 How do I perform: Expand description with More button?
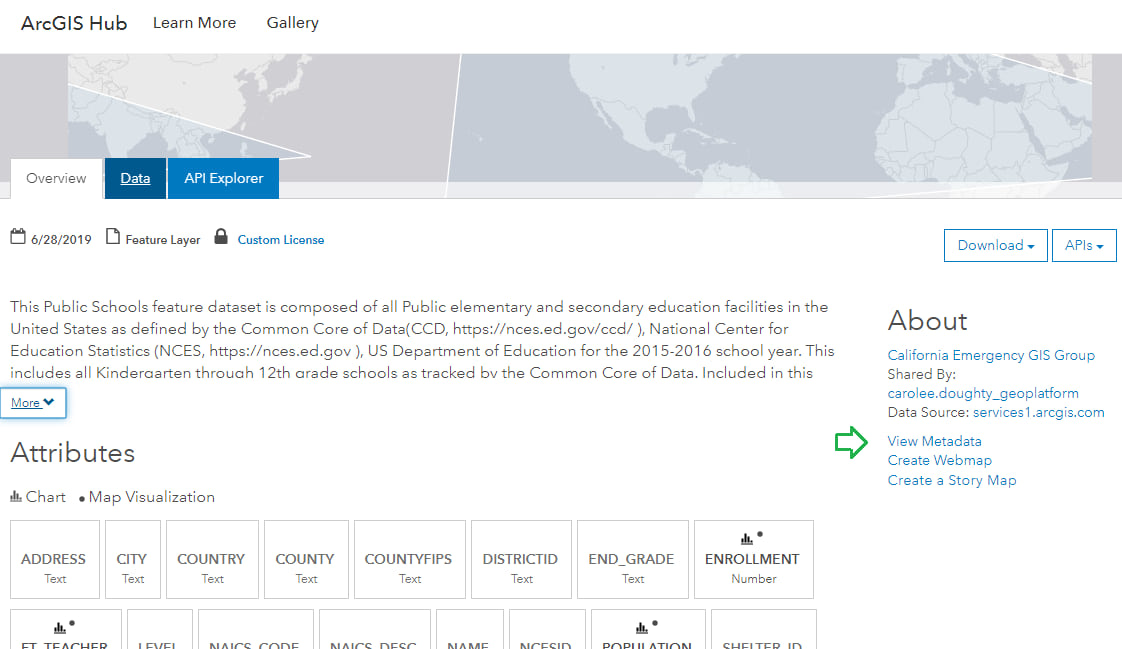coord(33,403)
